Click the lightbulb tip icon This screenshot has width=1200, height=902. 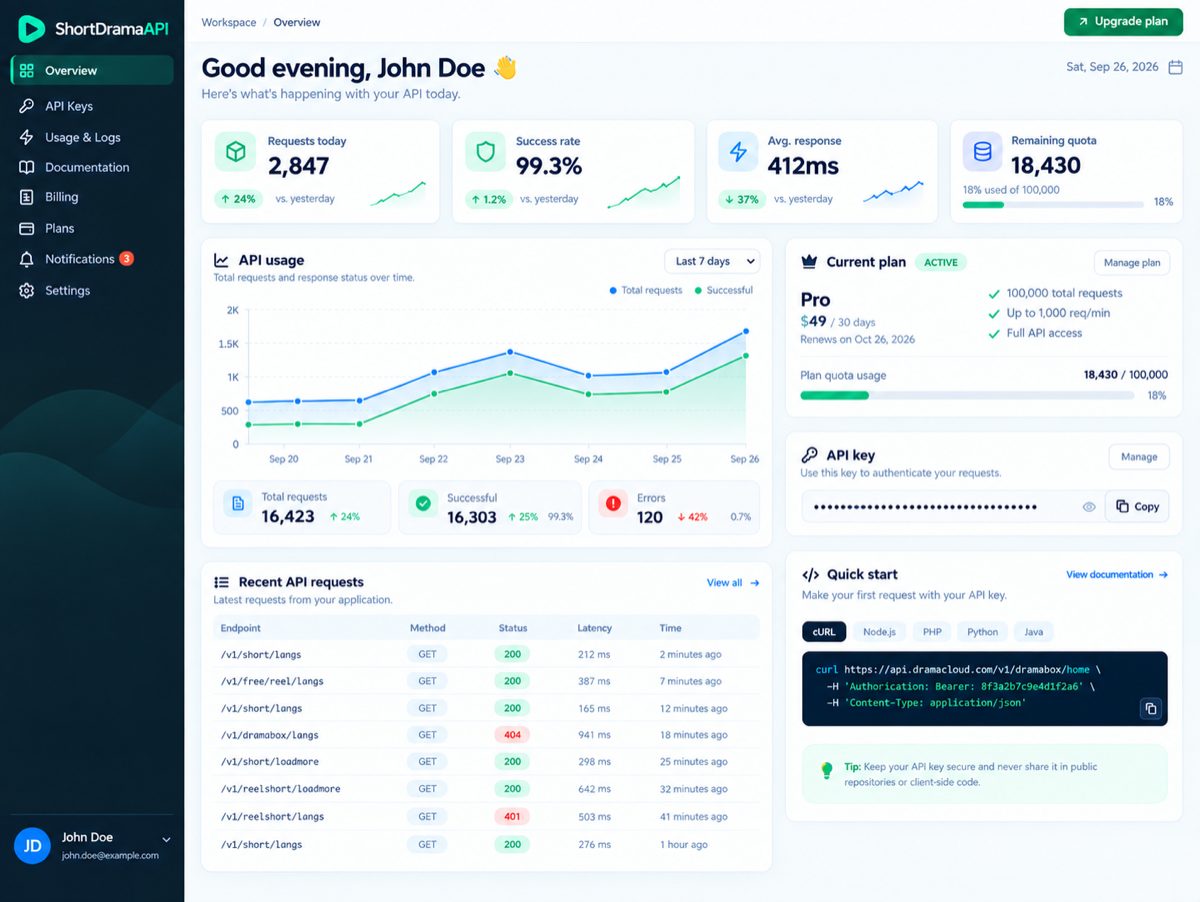(827, 770)
